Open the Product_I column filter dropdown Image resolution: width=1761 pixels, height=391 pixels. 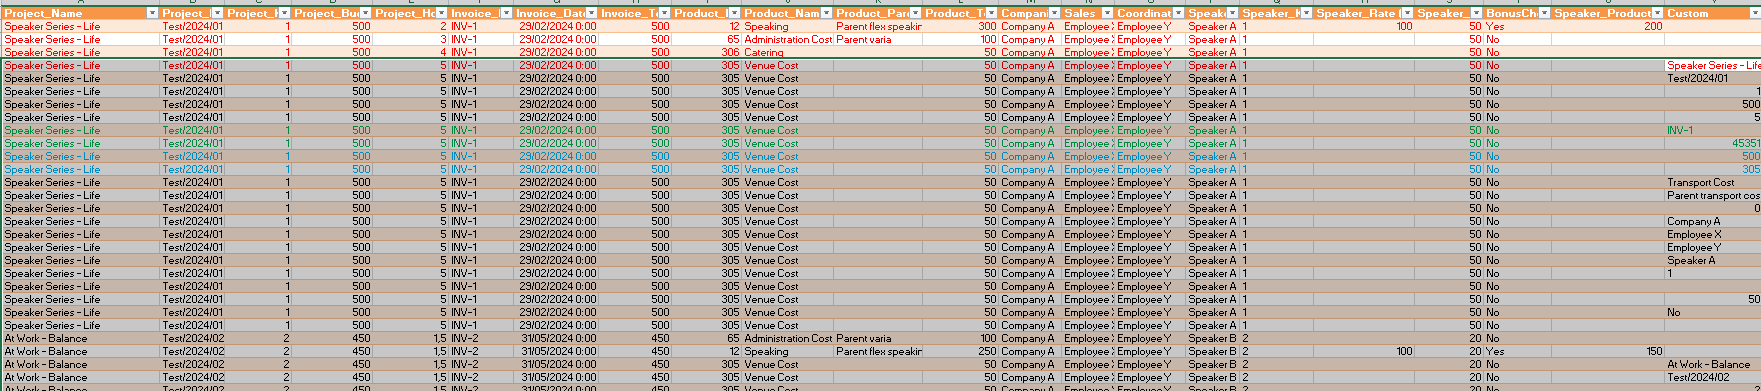[734, 13]
